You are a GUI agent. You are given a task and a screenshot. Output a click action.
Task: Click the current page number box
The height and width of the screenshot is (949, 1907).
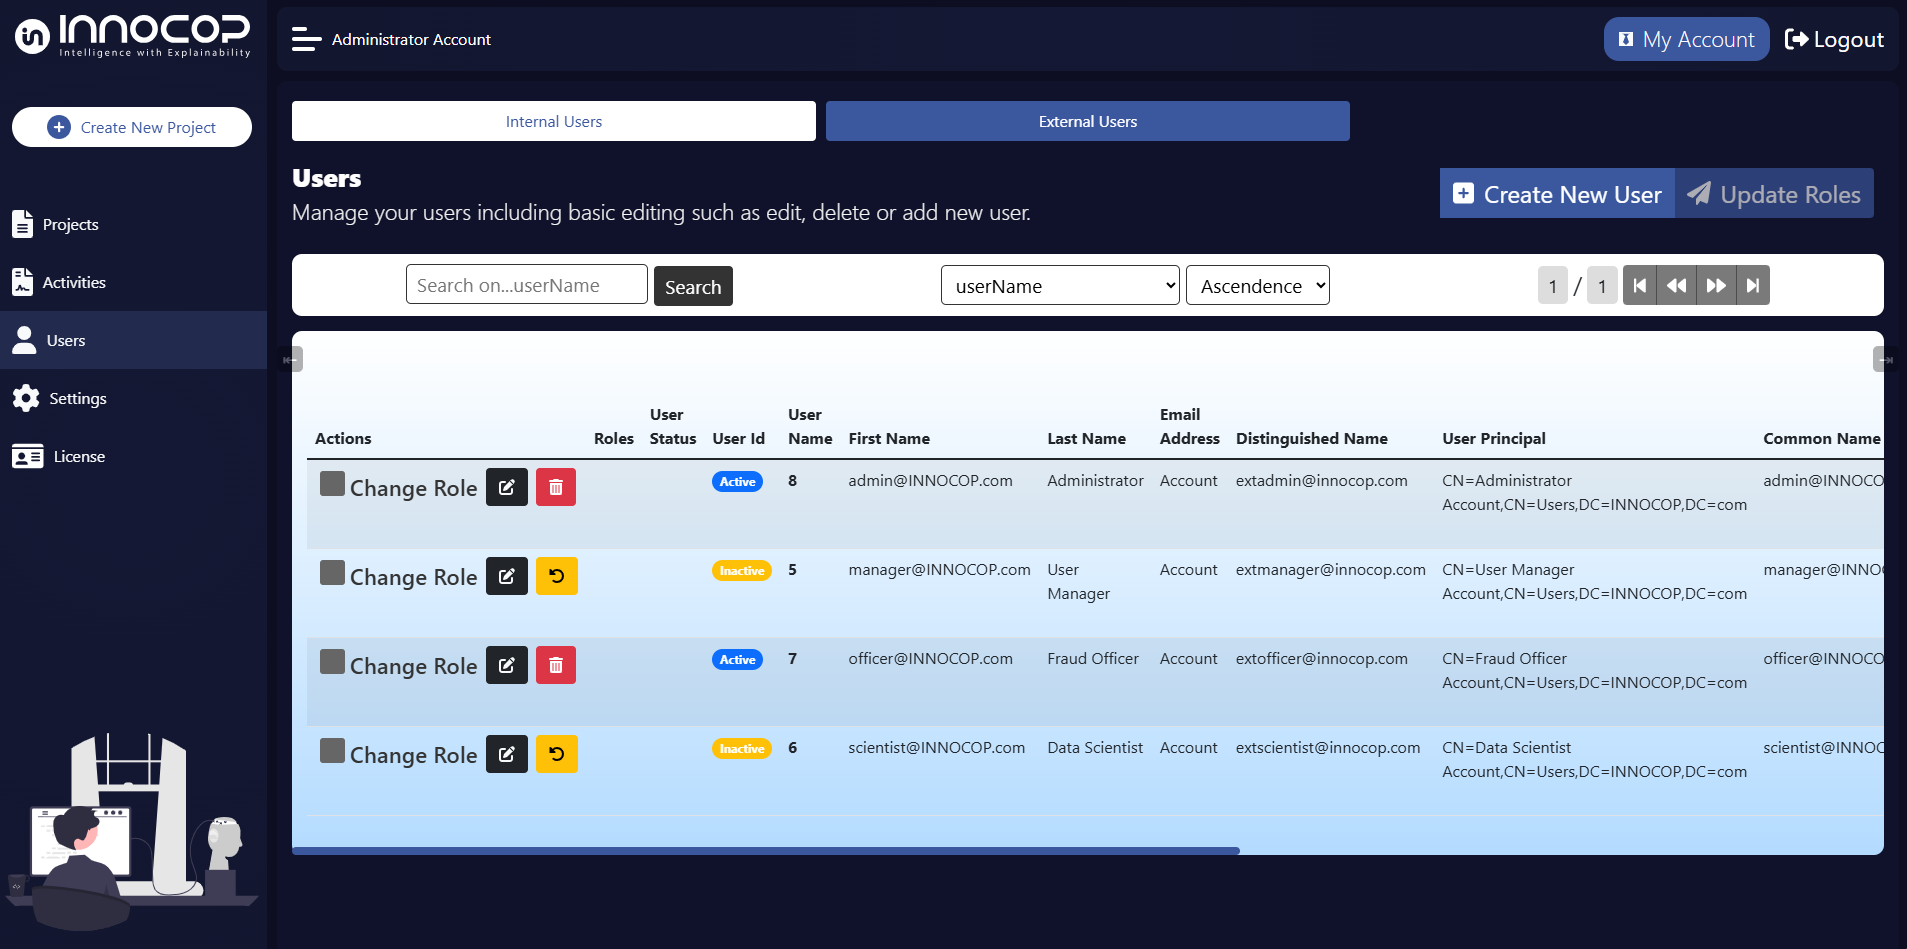(x=1552, y=286)
